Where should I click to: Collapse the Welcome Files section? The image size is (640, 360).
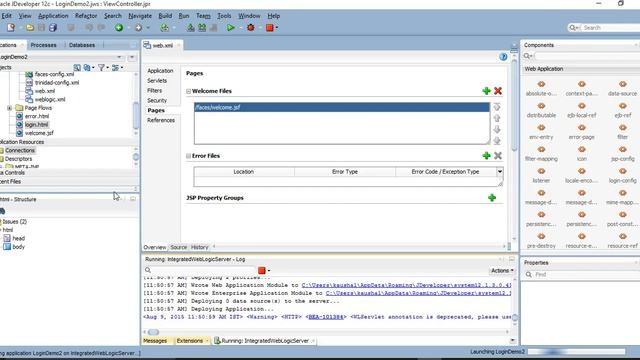pyautogui.click(x=188, y=91)
